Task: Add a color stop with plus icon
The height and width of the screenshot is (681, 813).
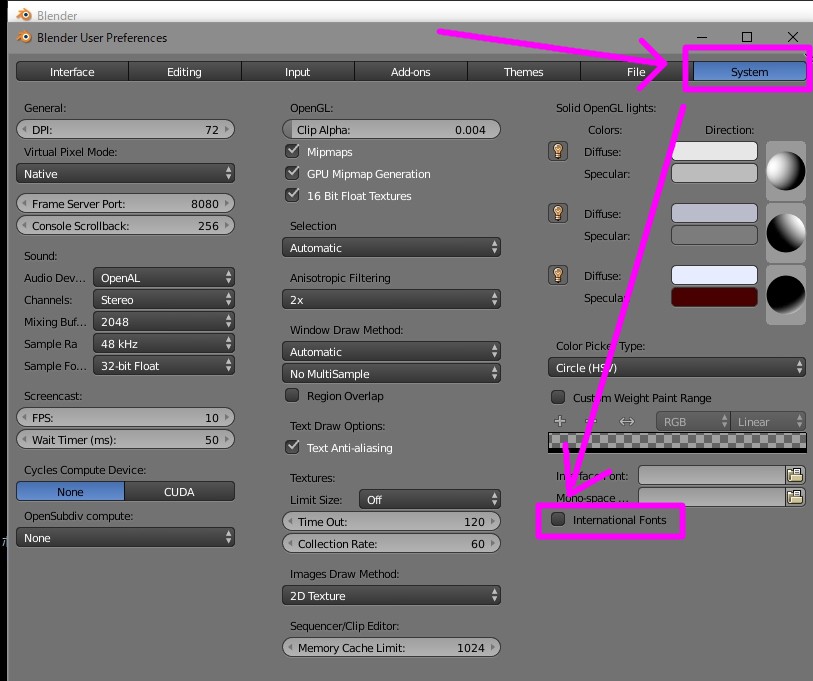Action: click(x=560, y=421)
